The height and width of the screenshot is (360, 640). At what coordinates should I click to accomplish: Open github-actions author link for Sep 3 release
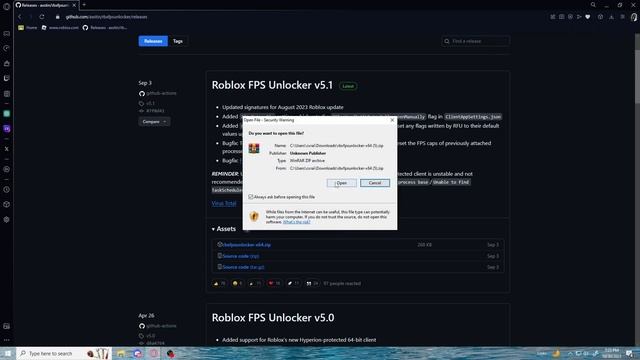(161, 93)
